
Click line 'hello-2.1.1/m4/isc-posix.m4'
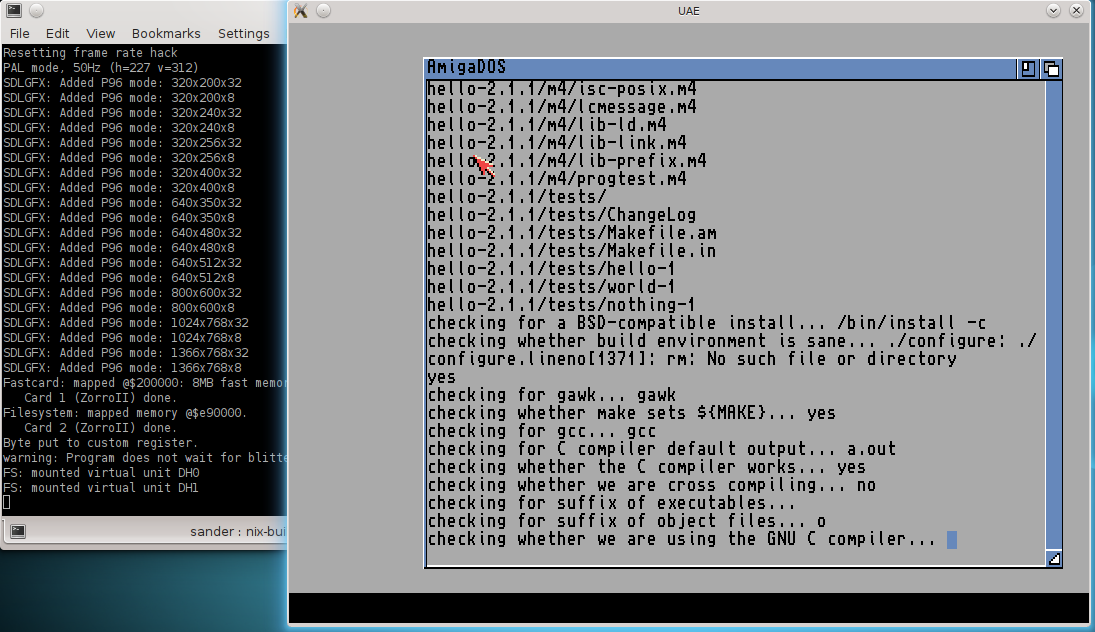(561, 89)
